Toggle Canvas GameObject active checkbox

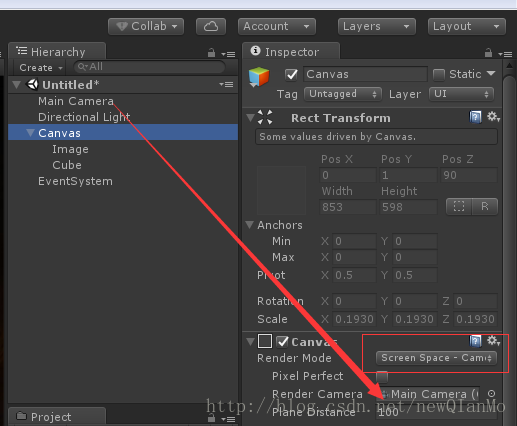pyautogui.click(x=291, y=74)
